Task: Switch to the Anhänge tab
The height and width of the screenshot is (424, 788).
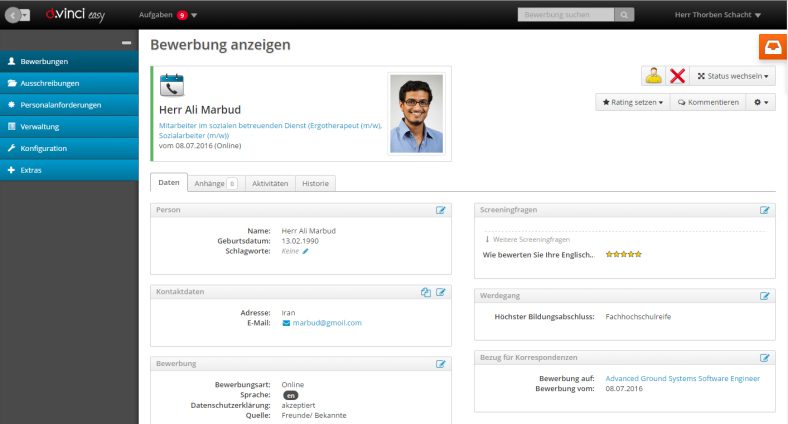Action: (x=216, y=183)
